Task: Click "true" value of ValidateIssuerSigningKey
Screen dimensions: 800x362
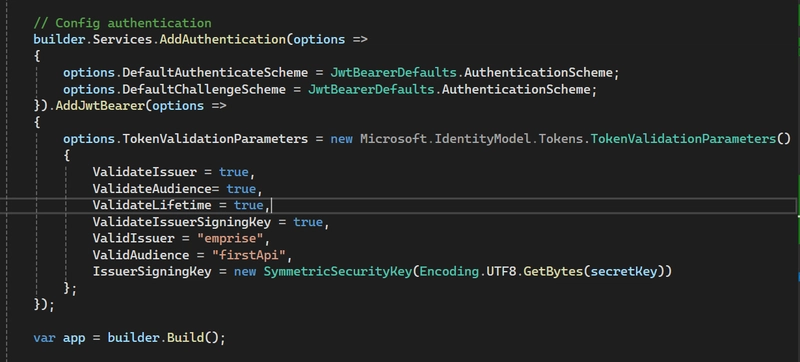Action: click(x=308, y=222)
